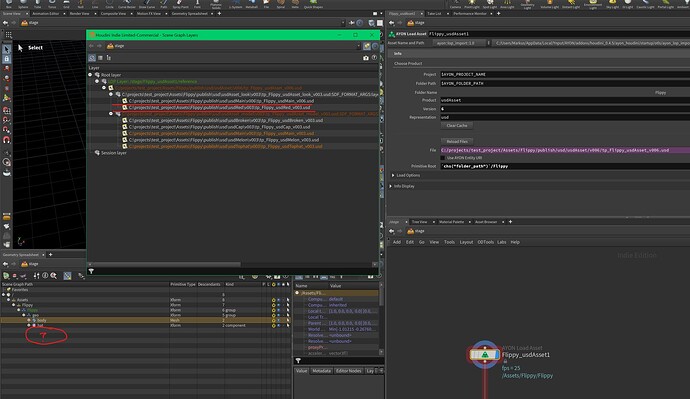Click the Clear Cache button
The height and width of the screenshot is (399, 690).
point(457,125)
